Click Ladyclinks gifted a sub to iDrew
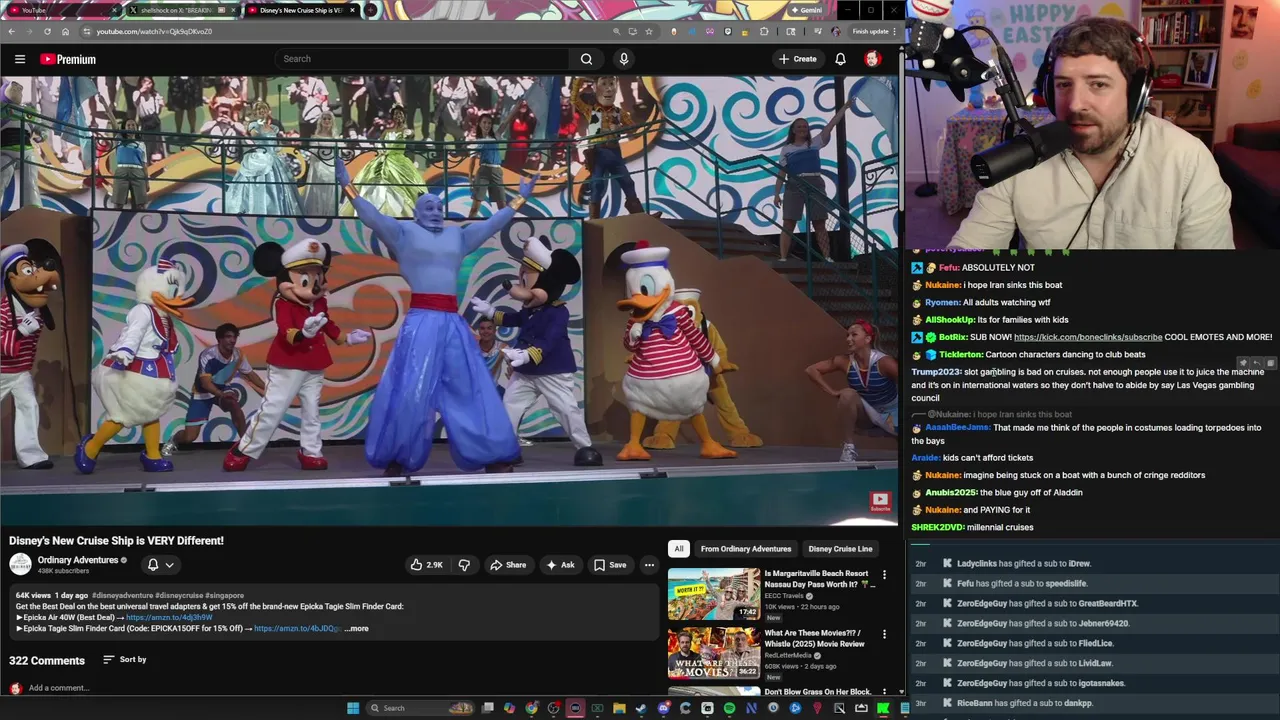This screenshot has height=720, width=1280. pyautogui.click(x=1024, y=564)
